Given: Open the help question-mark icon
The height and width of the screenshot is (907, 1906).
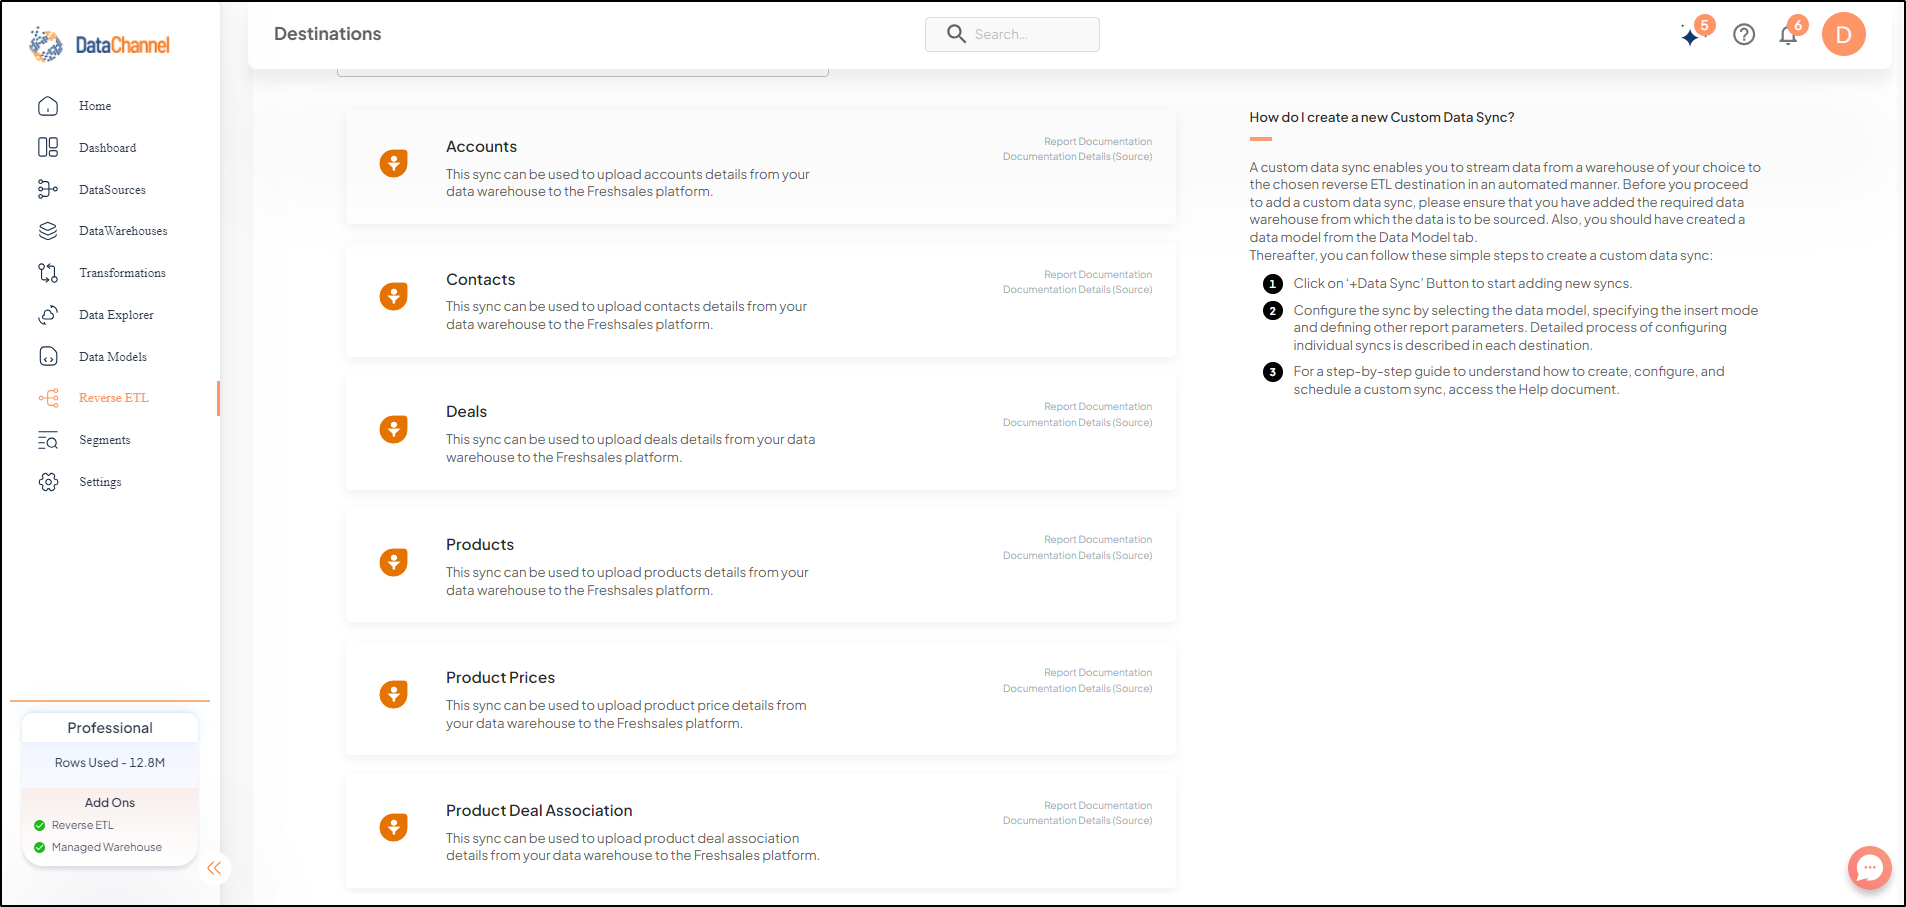Looking at the screenshot, I should click(1744, 35).
